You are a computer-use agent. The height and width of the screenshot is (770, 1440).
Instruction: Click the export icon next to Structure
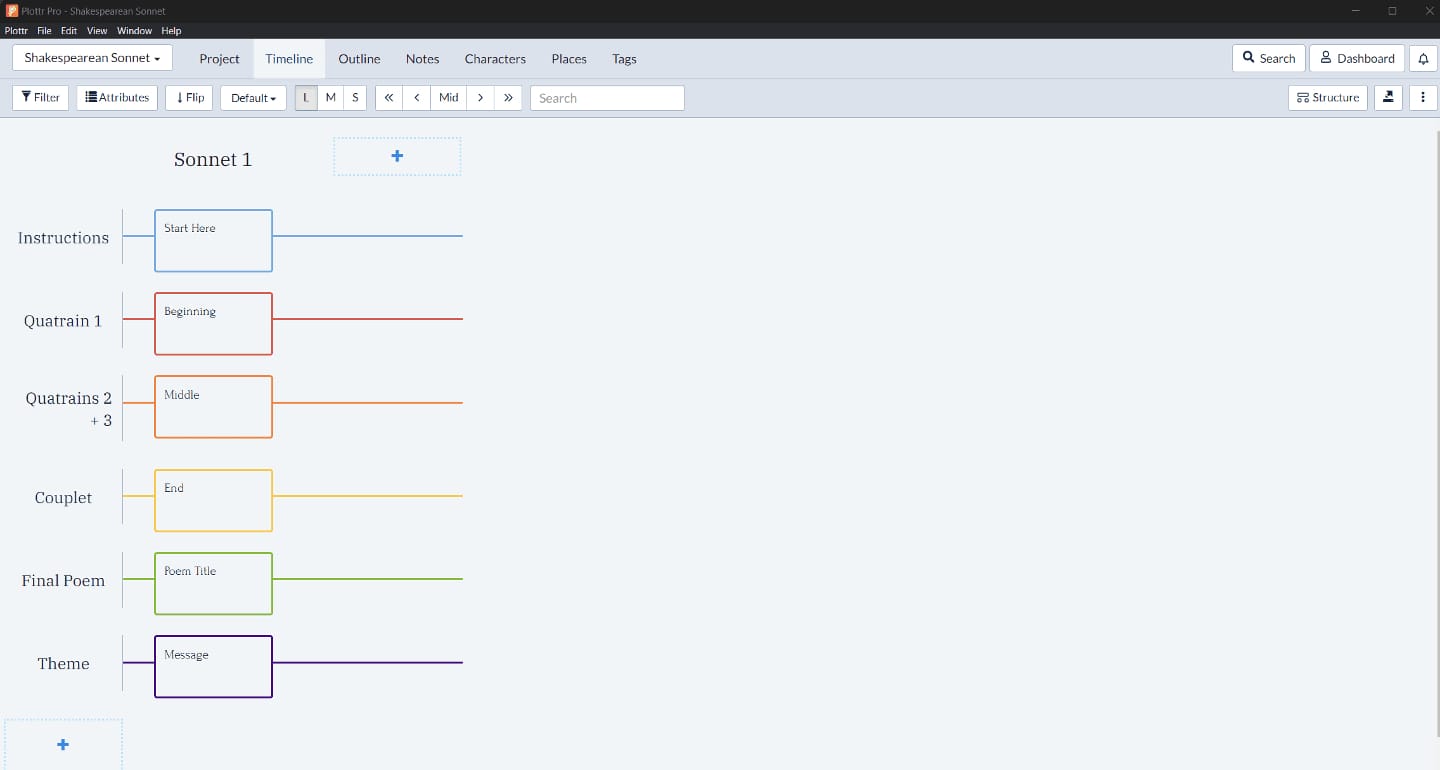[x=1388, y=98]
